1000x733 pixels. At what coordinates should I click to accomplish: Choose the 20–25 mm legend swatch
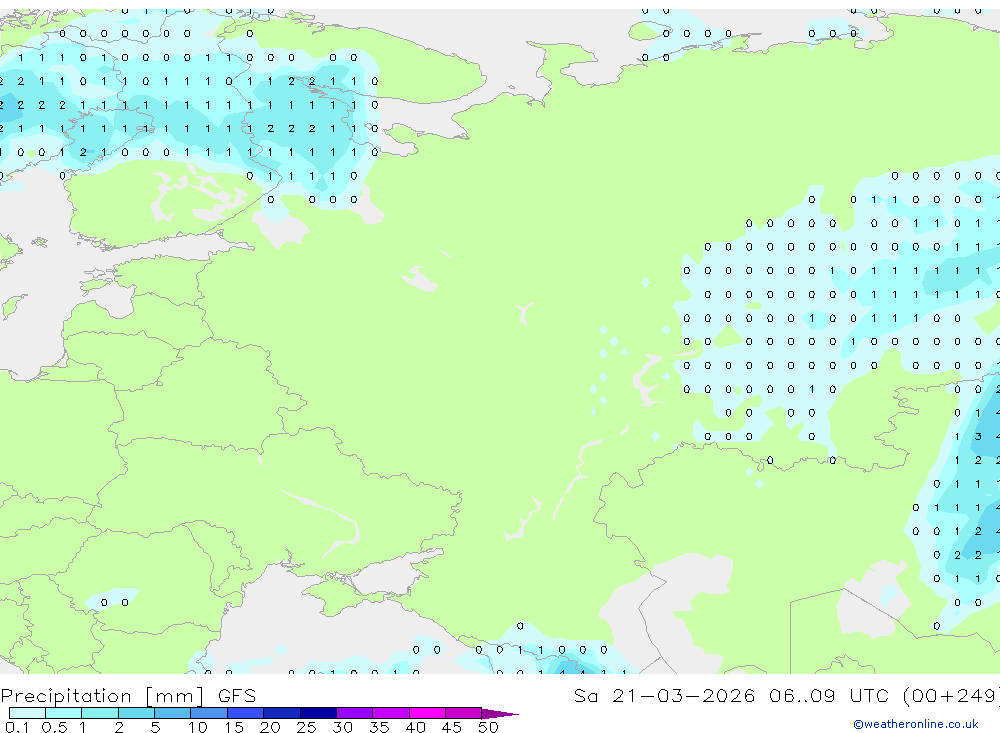[282, 713]
